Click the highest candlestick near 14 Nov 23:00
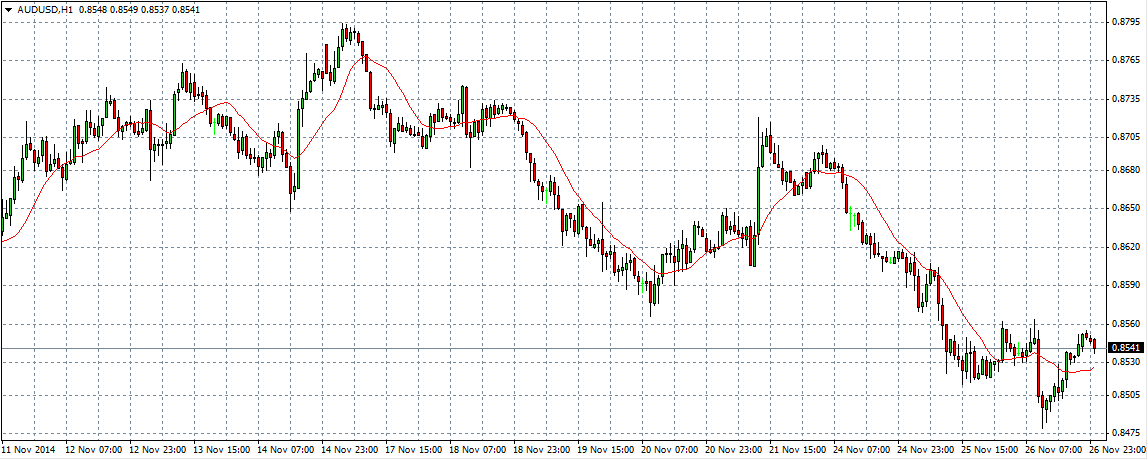1148x460 pixels. (x=344, y=35)
